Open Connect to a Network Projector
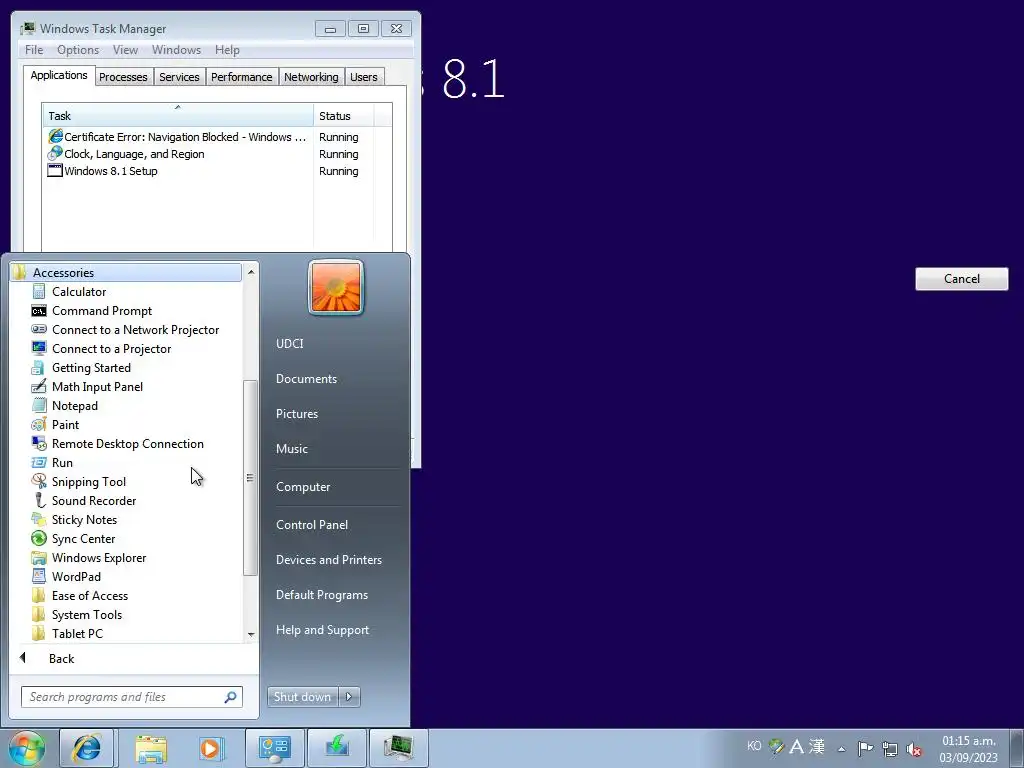1024x768 pixels. pyautogui.click(x=135, y=330)
